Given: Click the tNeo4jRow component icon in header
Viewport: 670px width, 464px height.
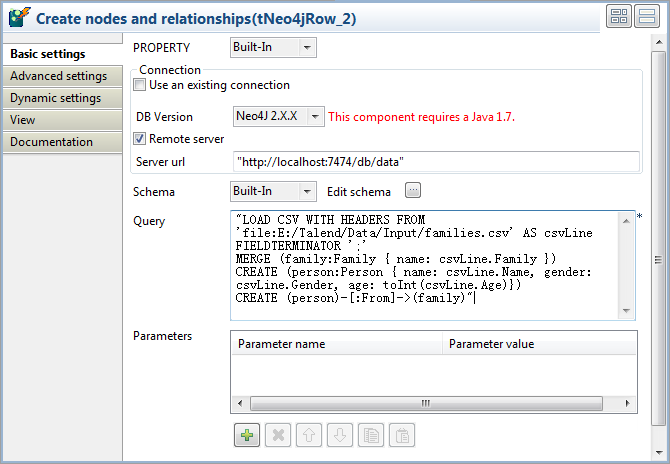Looking at the screenshot, I should pyautogui.click(x=19, y=18).
